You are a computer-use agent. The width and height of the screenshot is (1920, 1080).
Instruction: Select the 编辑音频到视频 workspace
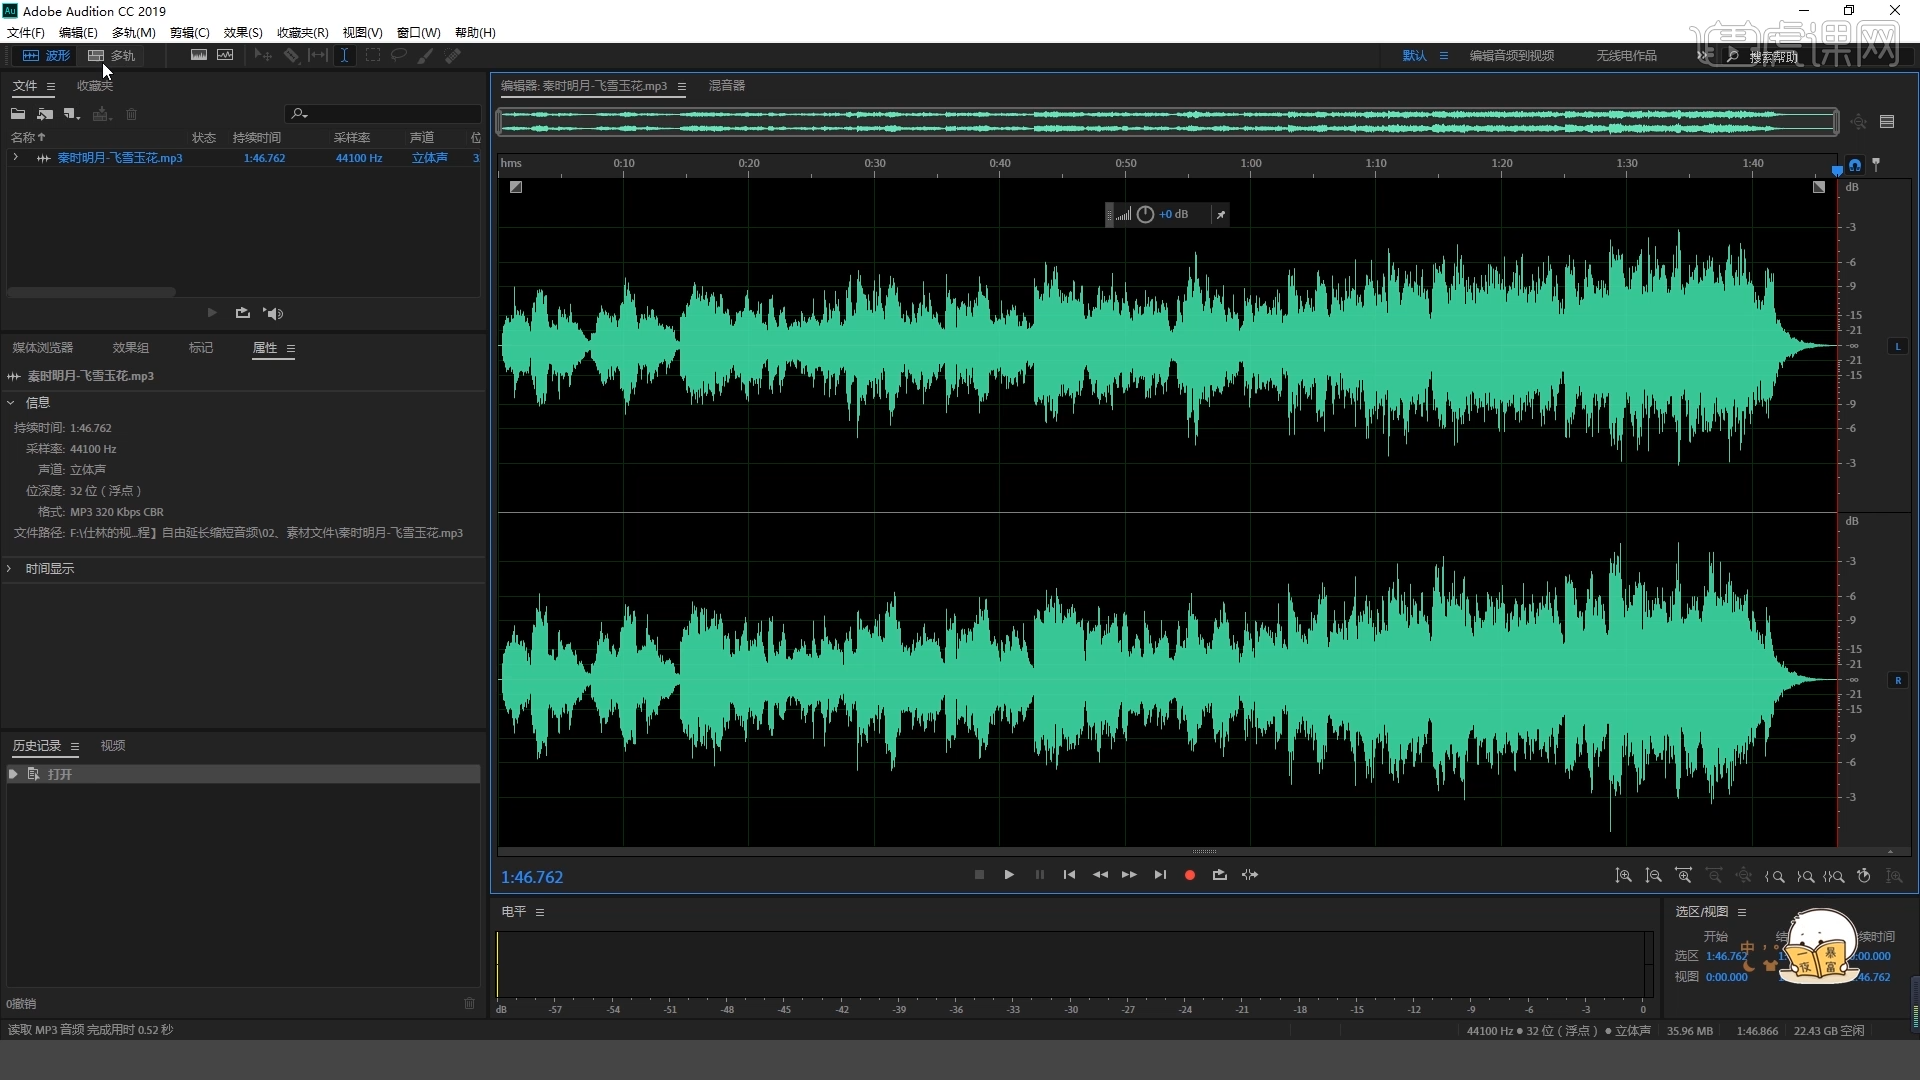(1511, 56)
